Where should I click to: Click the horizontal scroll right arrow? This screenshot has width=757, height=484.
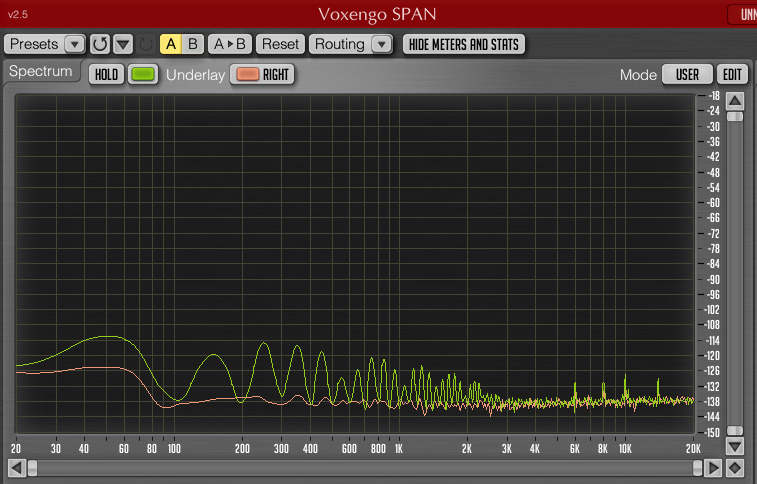point(713,467)
